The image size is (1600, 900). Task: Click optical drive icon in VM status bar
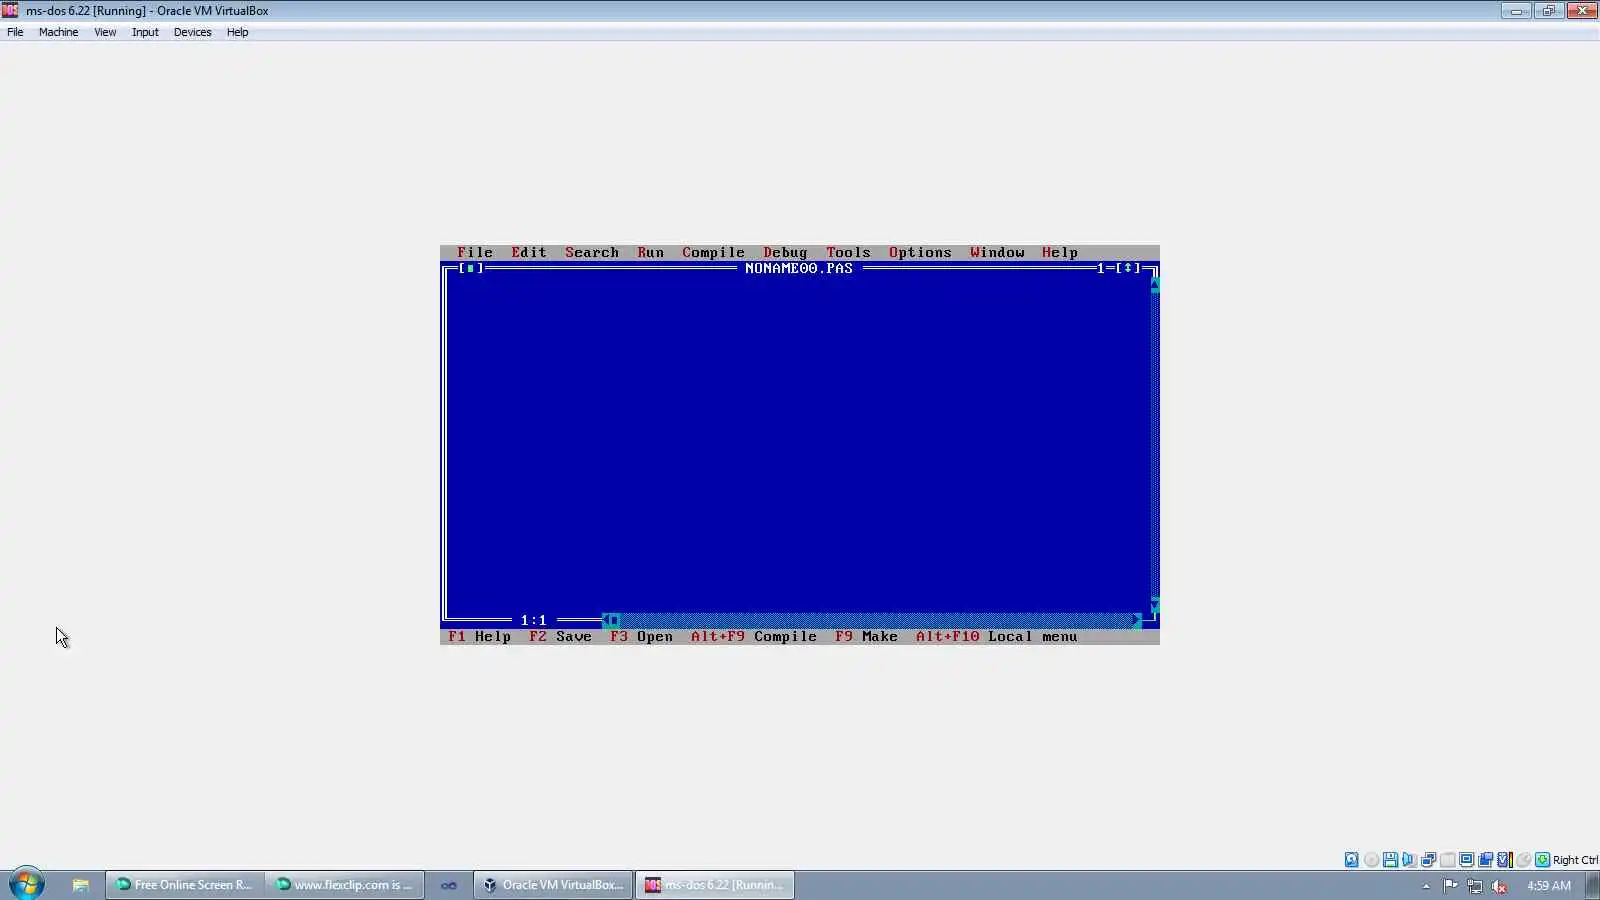(x=1371, y=860)
